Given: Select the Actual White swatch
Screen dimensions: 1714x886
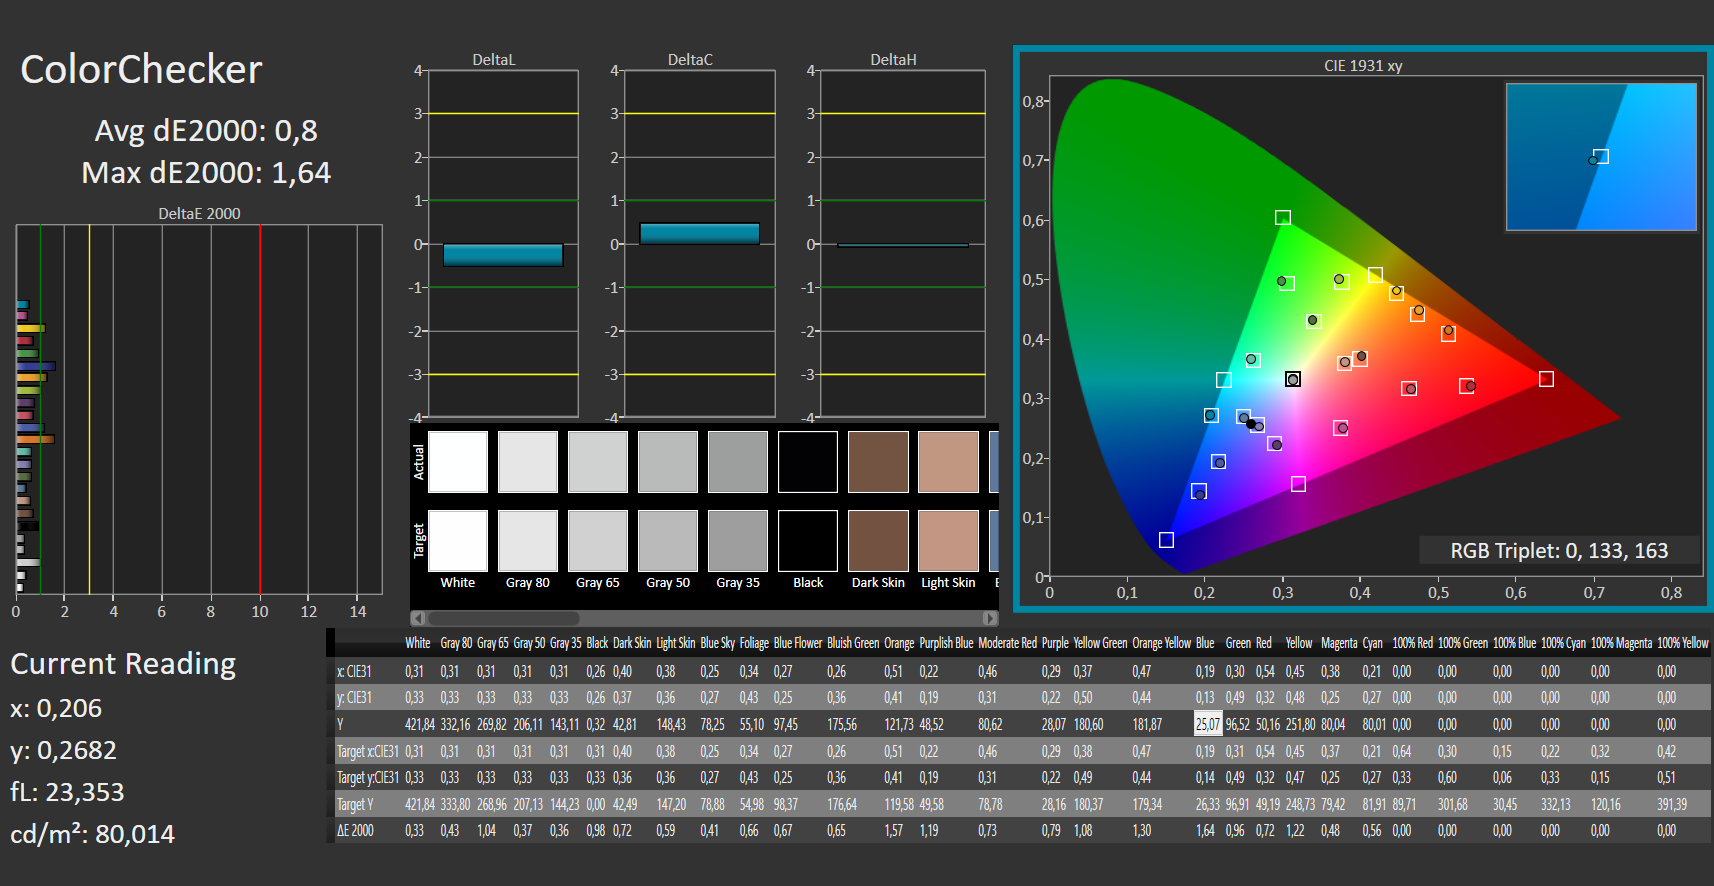Looking at the screenshot, I should click(458, 462).
